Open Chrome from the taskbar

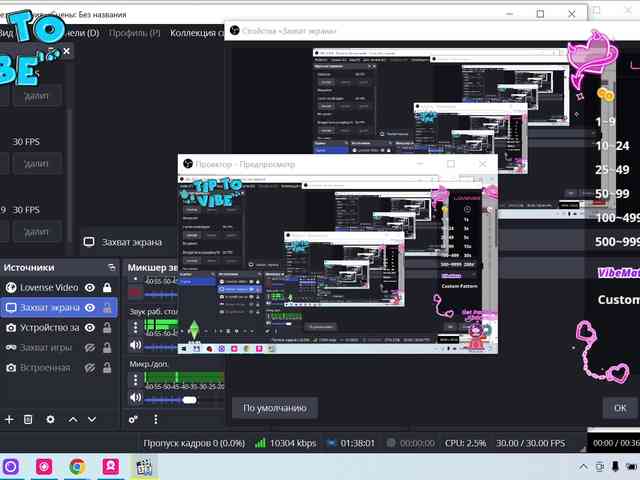click(x=77, y=466)
